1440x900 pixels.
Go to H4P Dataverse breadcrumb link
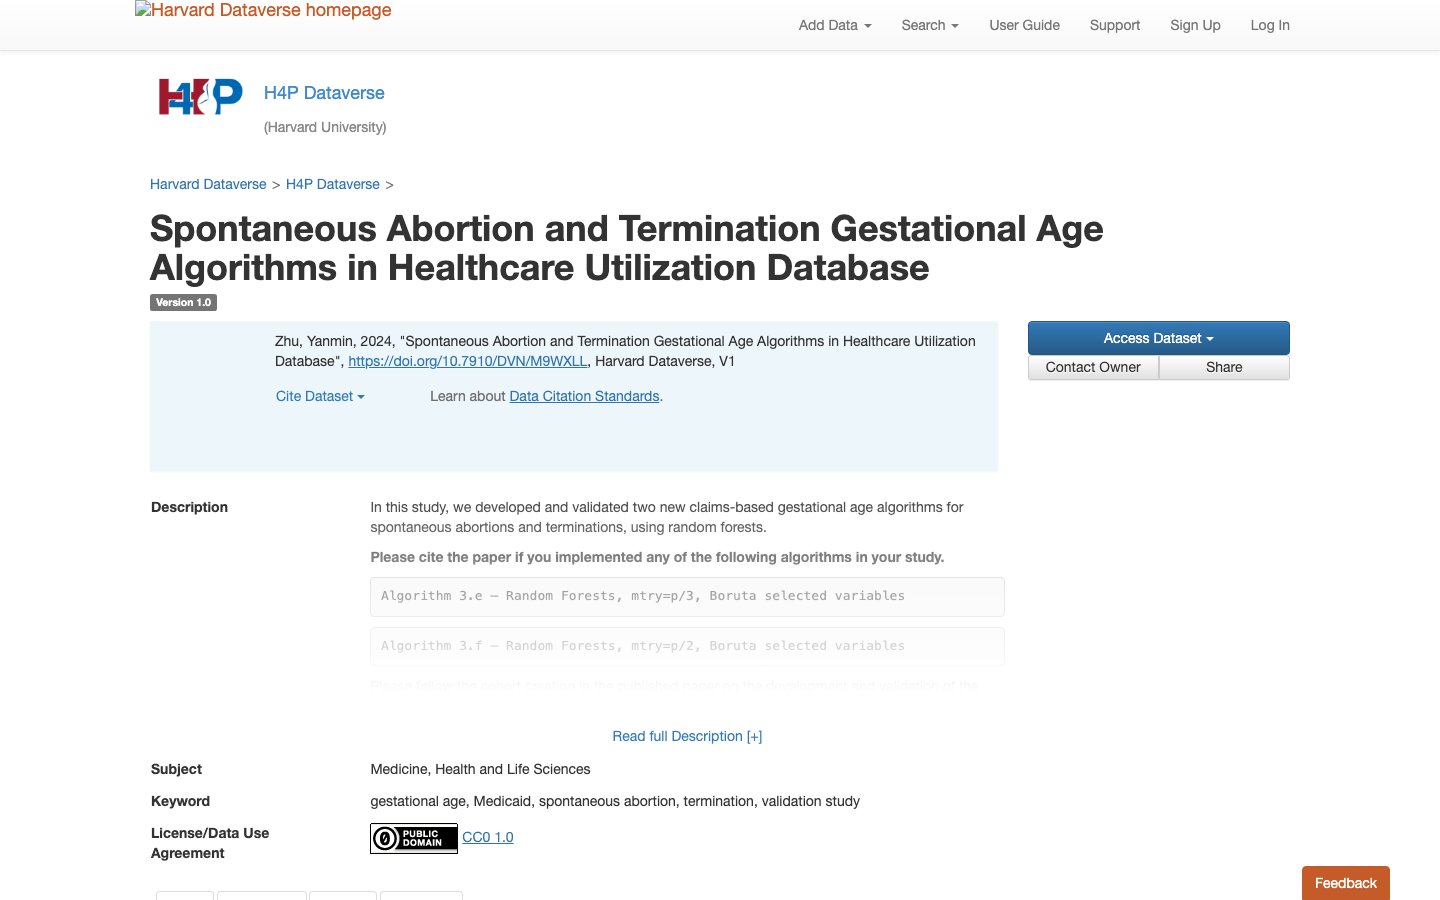333,184
